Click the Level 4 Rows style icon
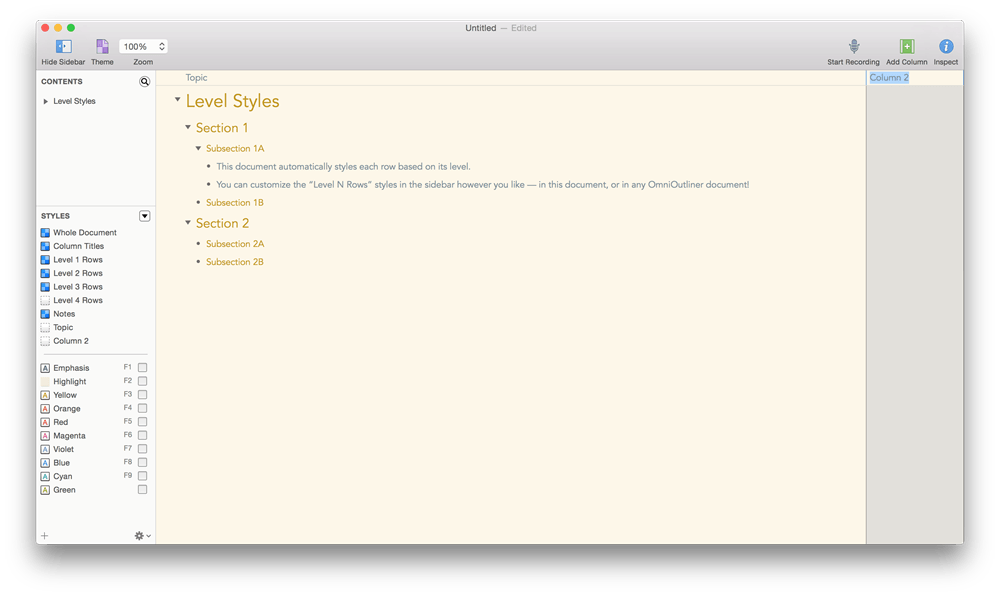The image size is (1000, 595). [x=45, y=300]
